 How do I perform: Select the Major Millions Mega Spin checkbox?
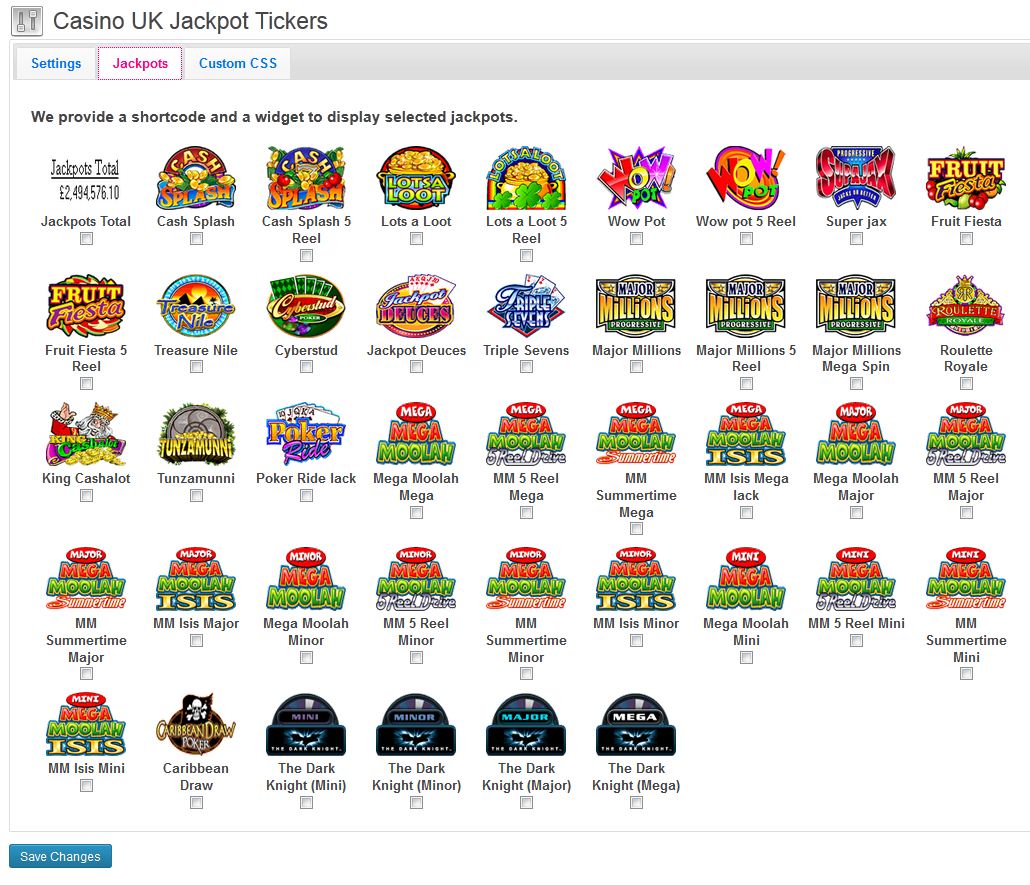(x=856, y=384)
